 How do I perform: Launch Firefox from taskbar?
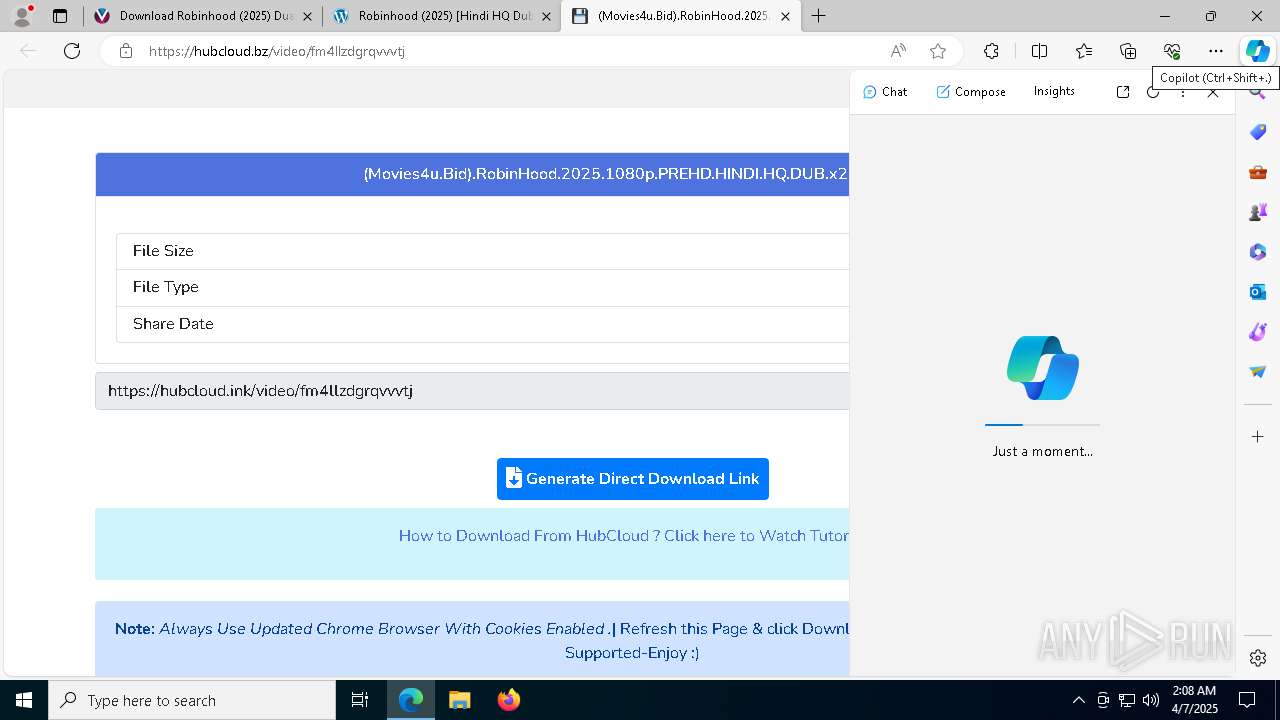pos(508,700)
